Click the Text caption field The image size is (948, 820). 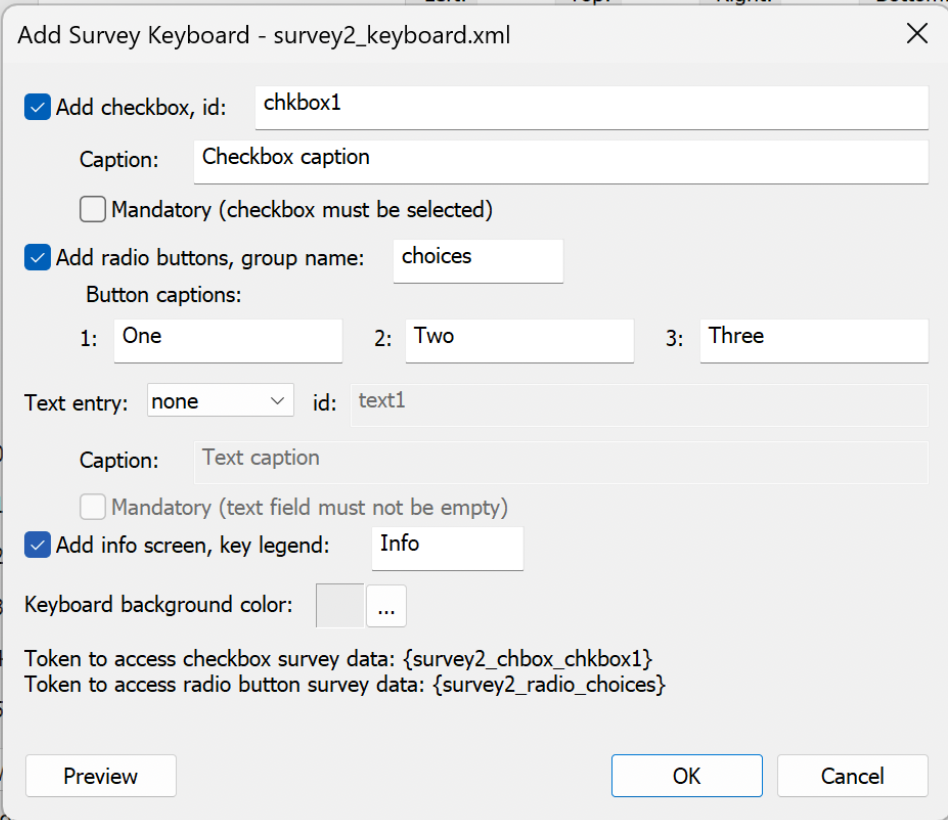coord(560,463)
